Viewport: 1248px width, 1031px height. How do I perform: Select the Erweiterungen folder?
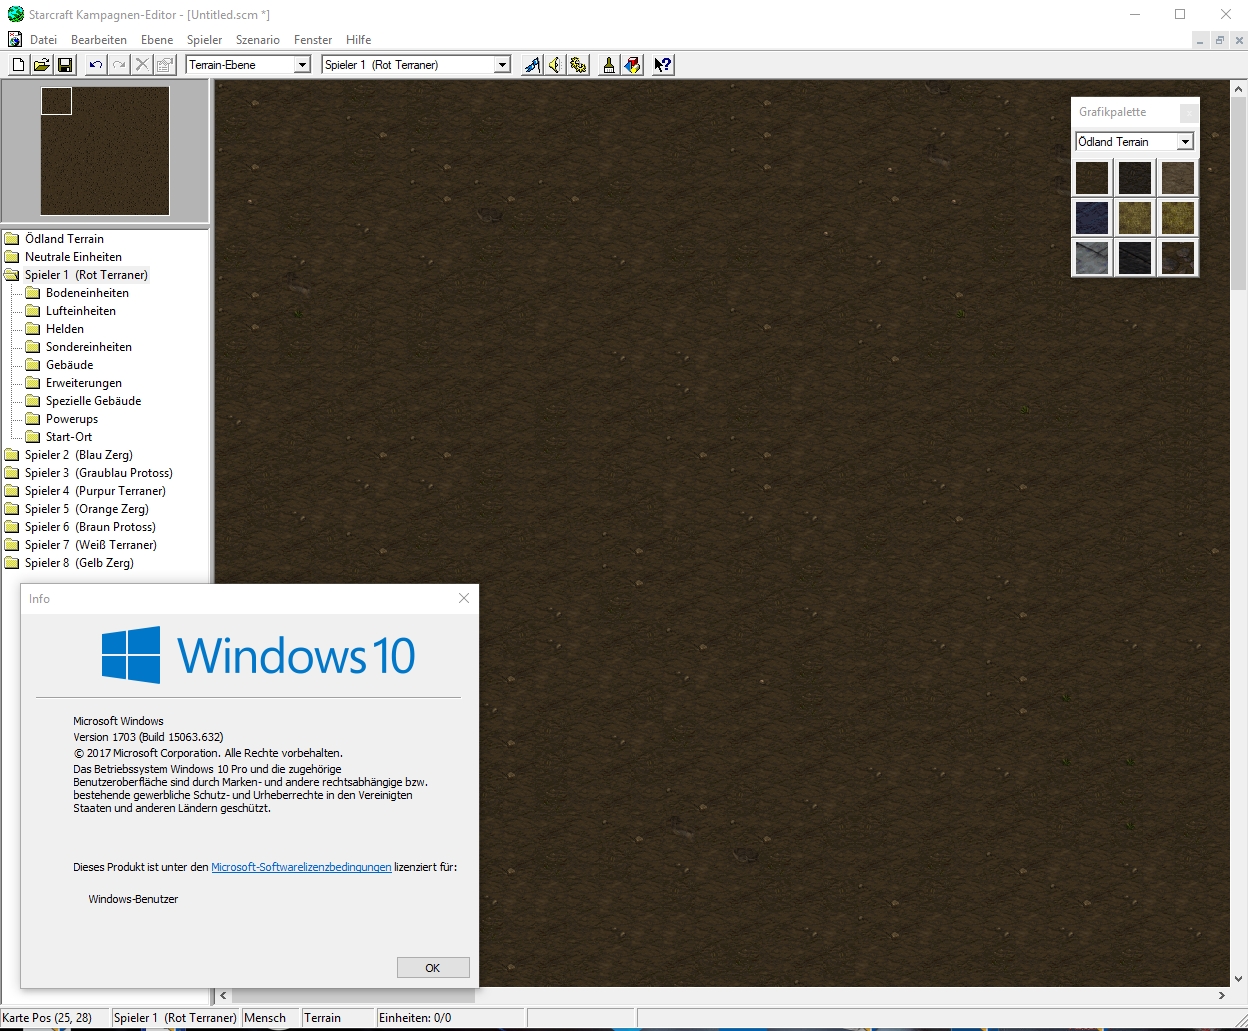[74, 383]
